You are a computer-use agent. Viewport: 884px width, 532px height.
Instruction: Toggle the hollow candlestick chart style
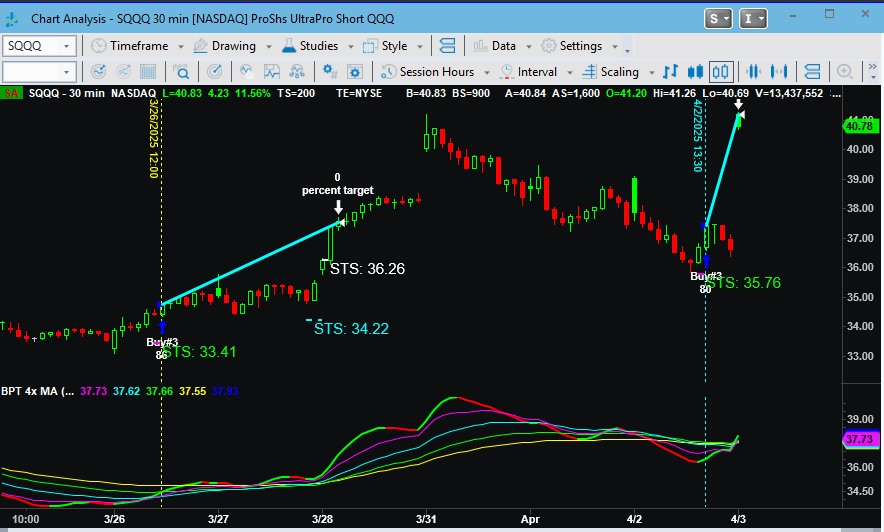(x=723, y=72)
